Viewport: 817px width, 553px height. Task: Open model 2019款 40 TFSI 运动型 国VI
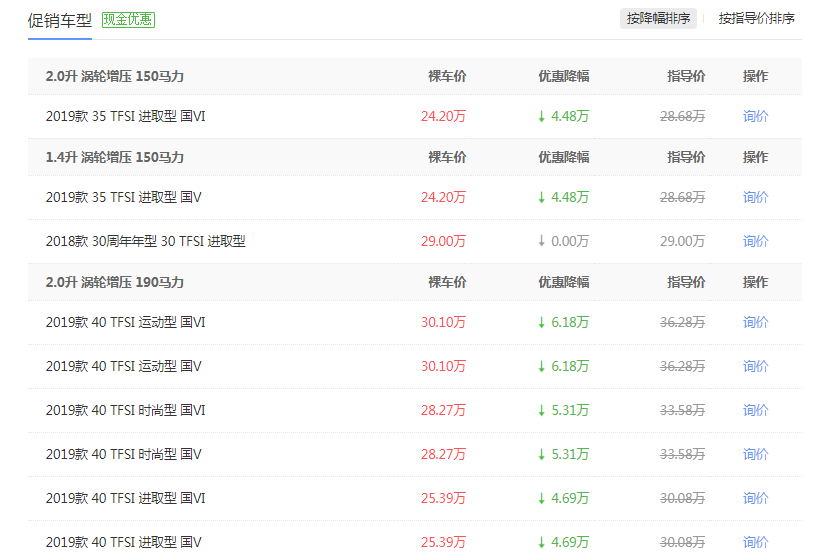[x=126, y=323]
